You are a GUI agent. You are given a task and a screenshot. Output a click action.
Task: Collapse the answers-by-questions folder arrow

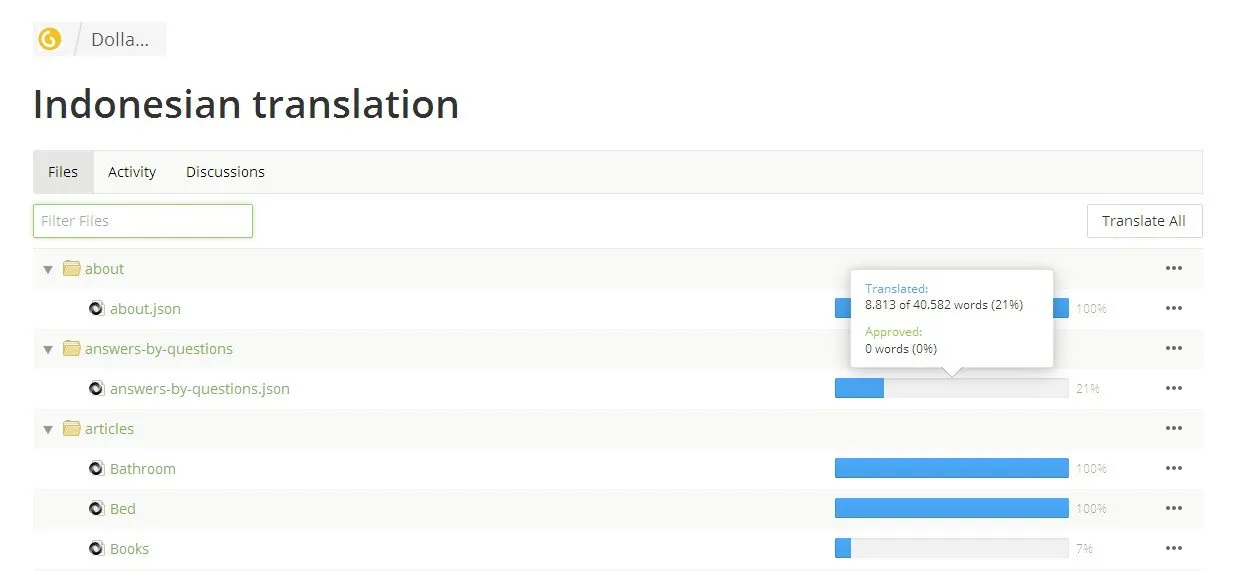click(x=48, y=349)
